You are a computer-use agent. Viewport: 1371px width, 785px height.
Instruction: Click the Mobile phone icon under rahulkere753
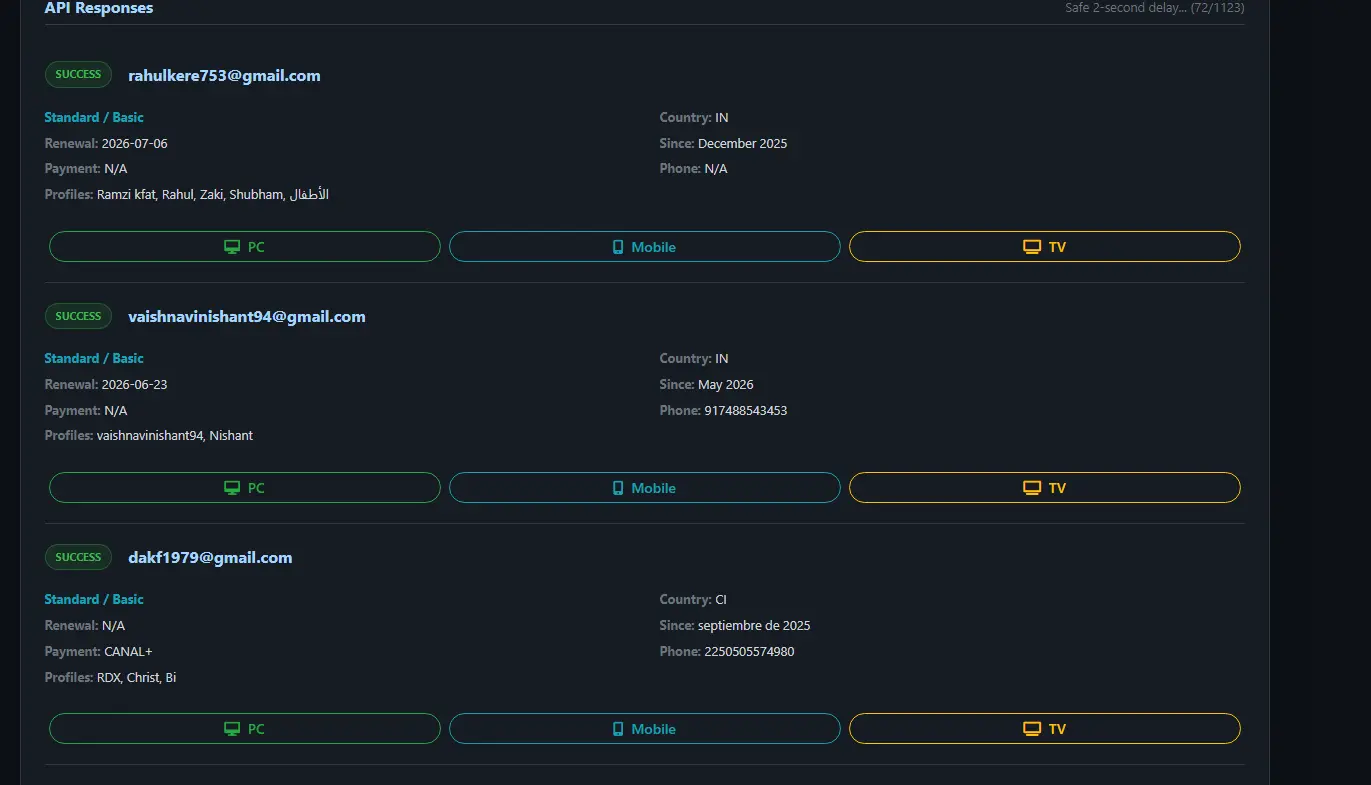point(618,247)
